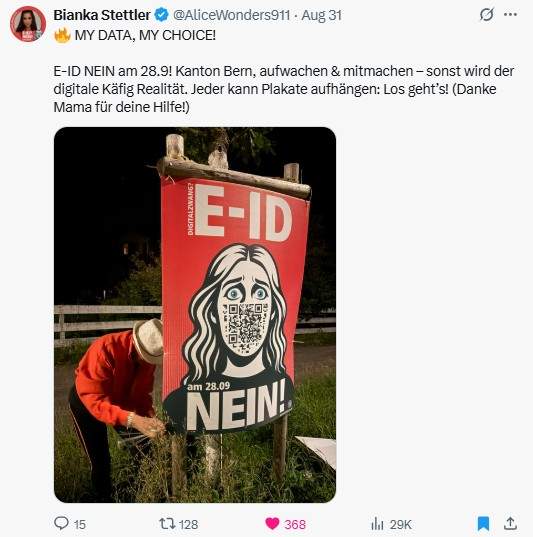533x537 pixels.
Task: Open view analytics bar chart icon
Action: click(x=377, y=523)
